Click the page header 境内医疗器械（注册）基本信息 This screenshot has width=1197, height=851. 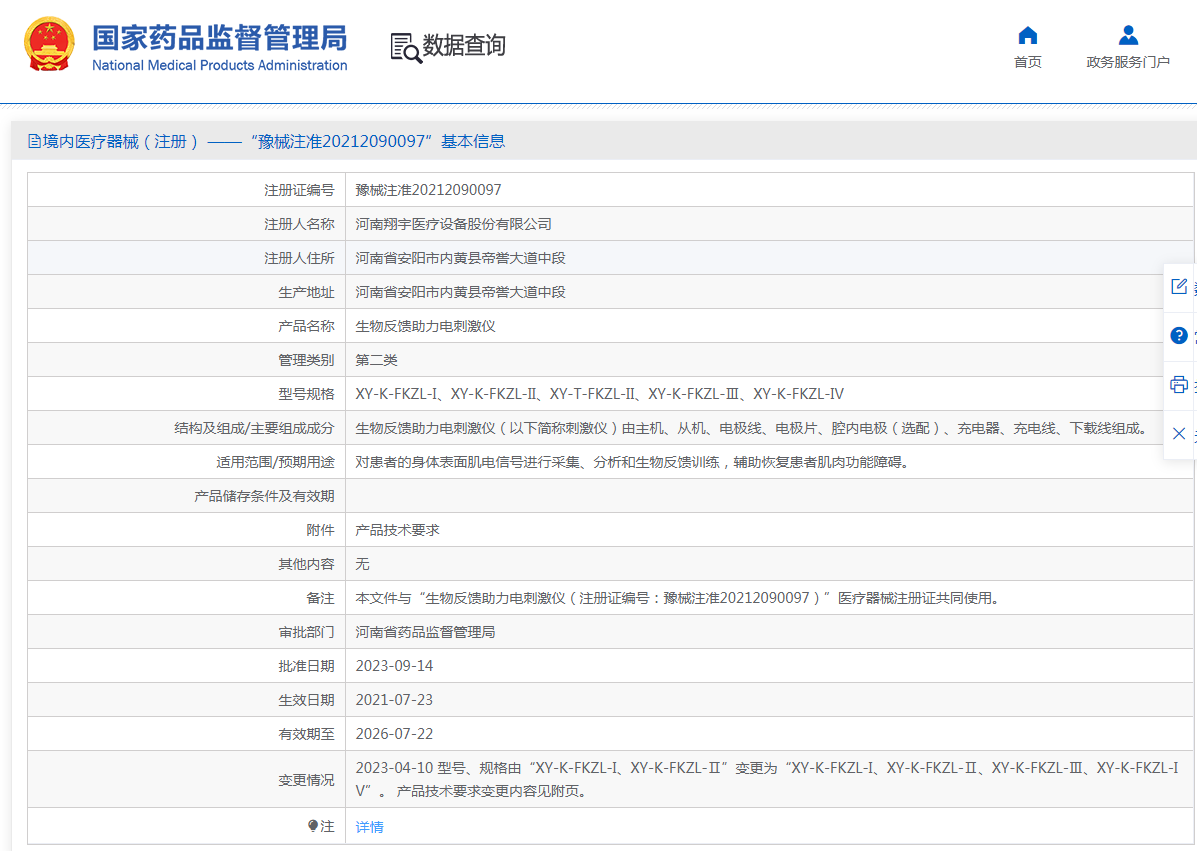[266, 141]
